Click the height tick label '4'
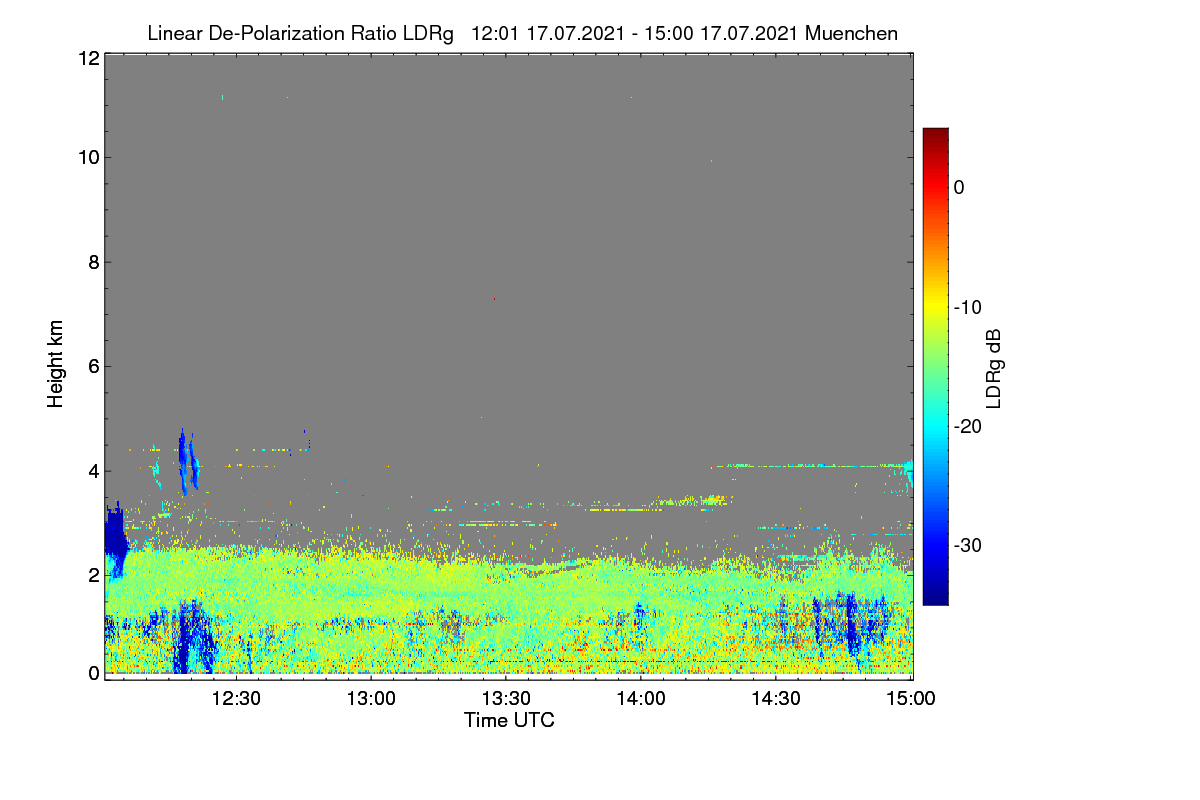The width and height of the screenshot is (1200, 800). click(92, 471)
